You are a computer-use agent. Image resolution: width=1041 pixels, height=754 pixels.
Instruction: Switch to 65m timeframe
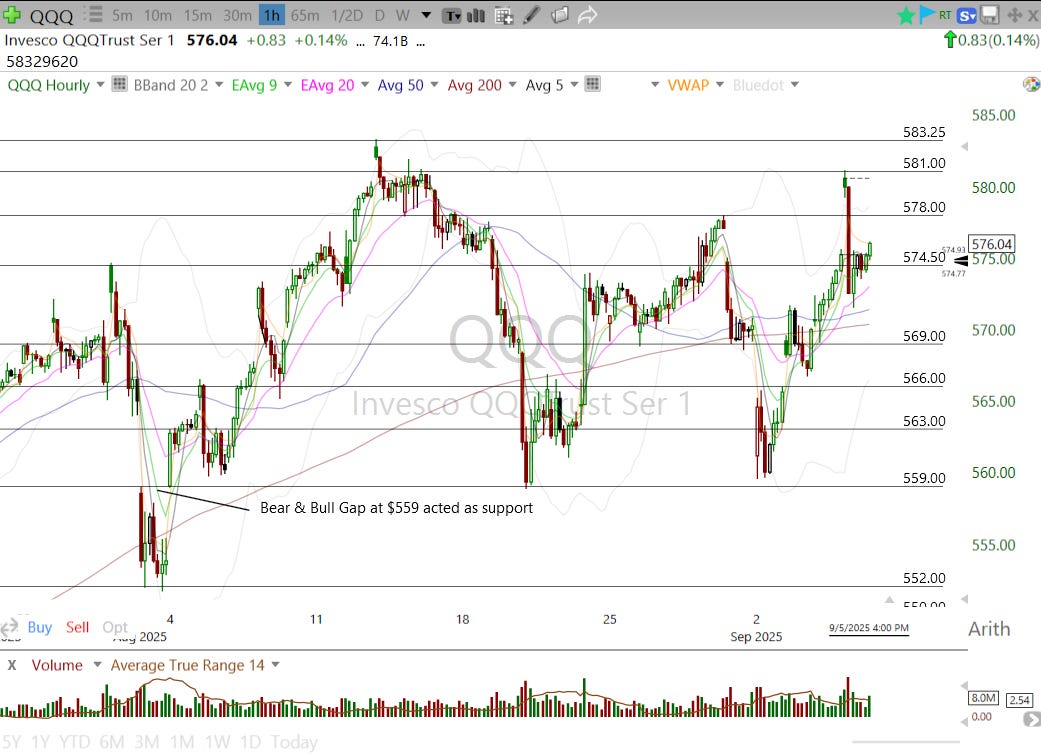pos(305,15)
